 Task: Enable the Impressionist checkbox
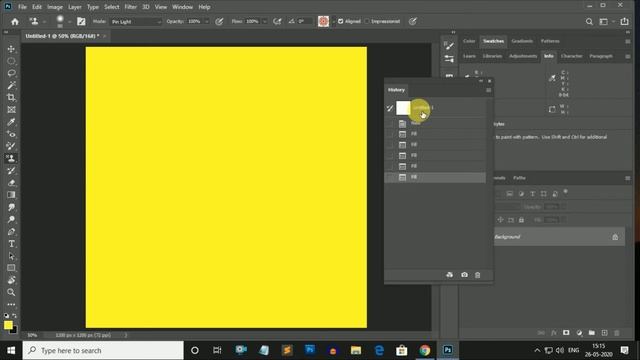pyautogui.click(x=367, y=21)
